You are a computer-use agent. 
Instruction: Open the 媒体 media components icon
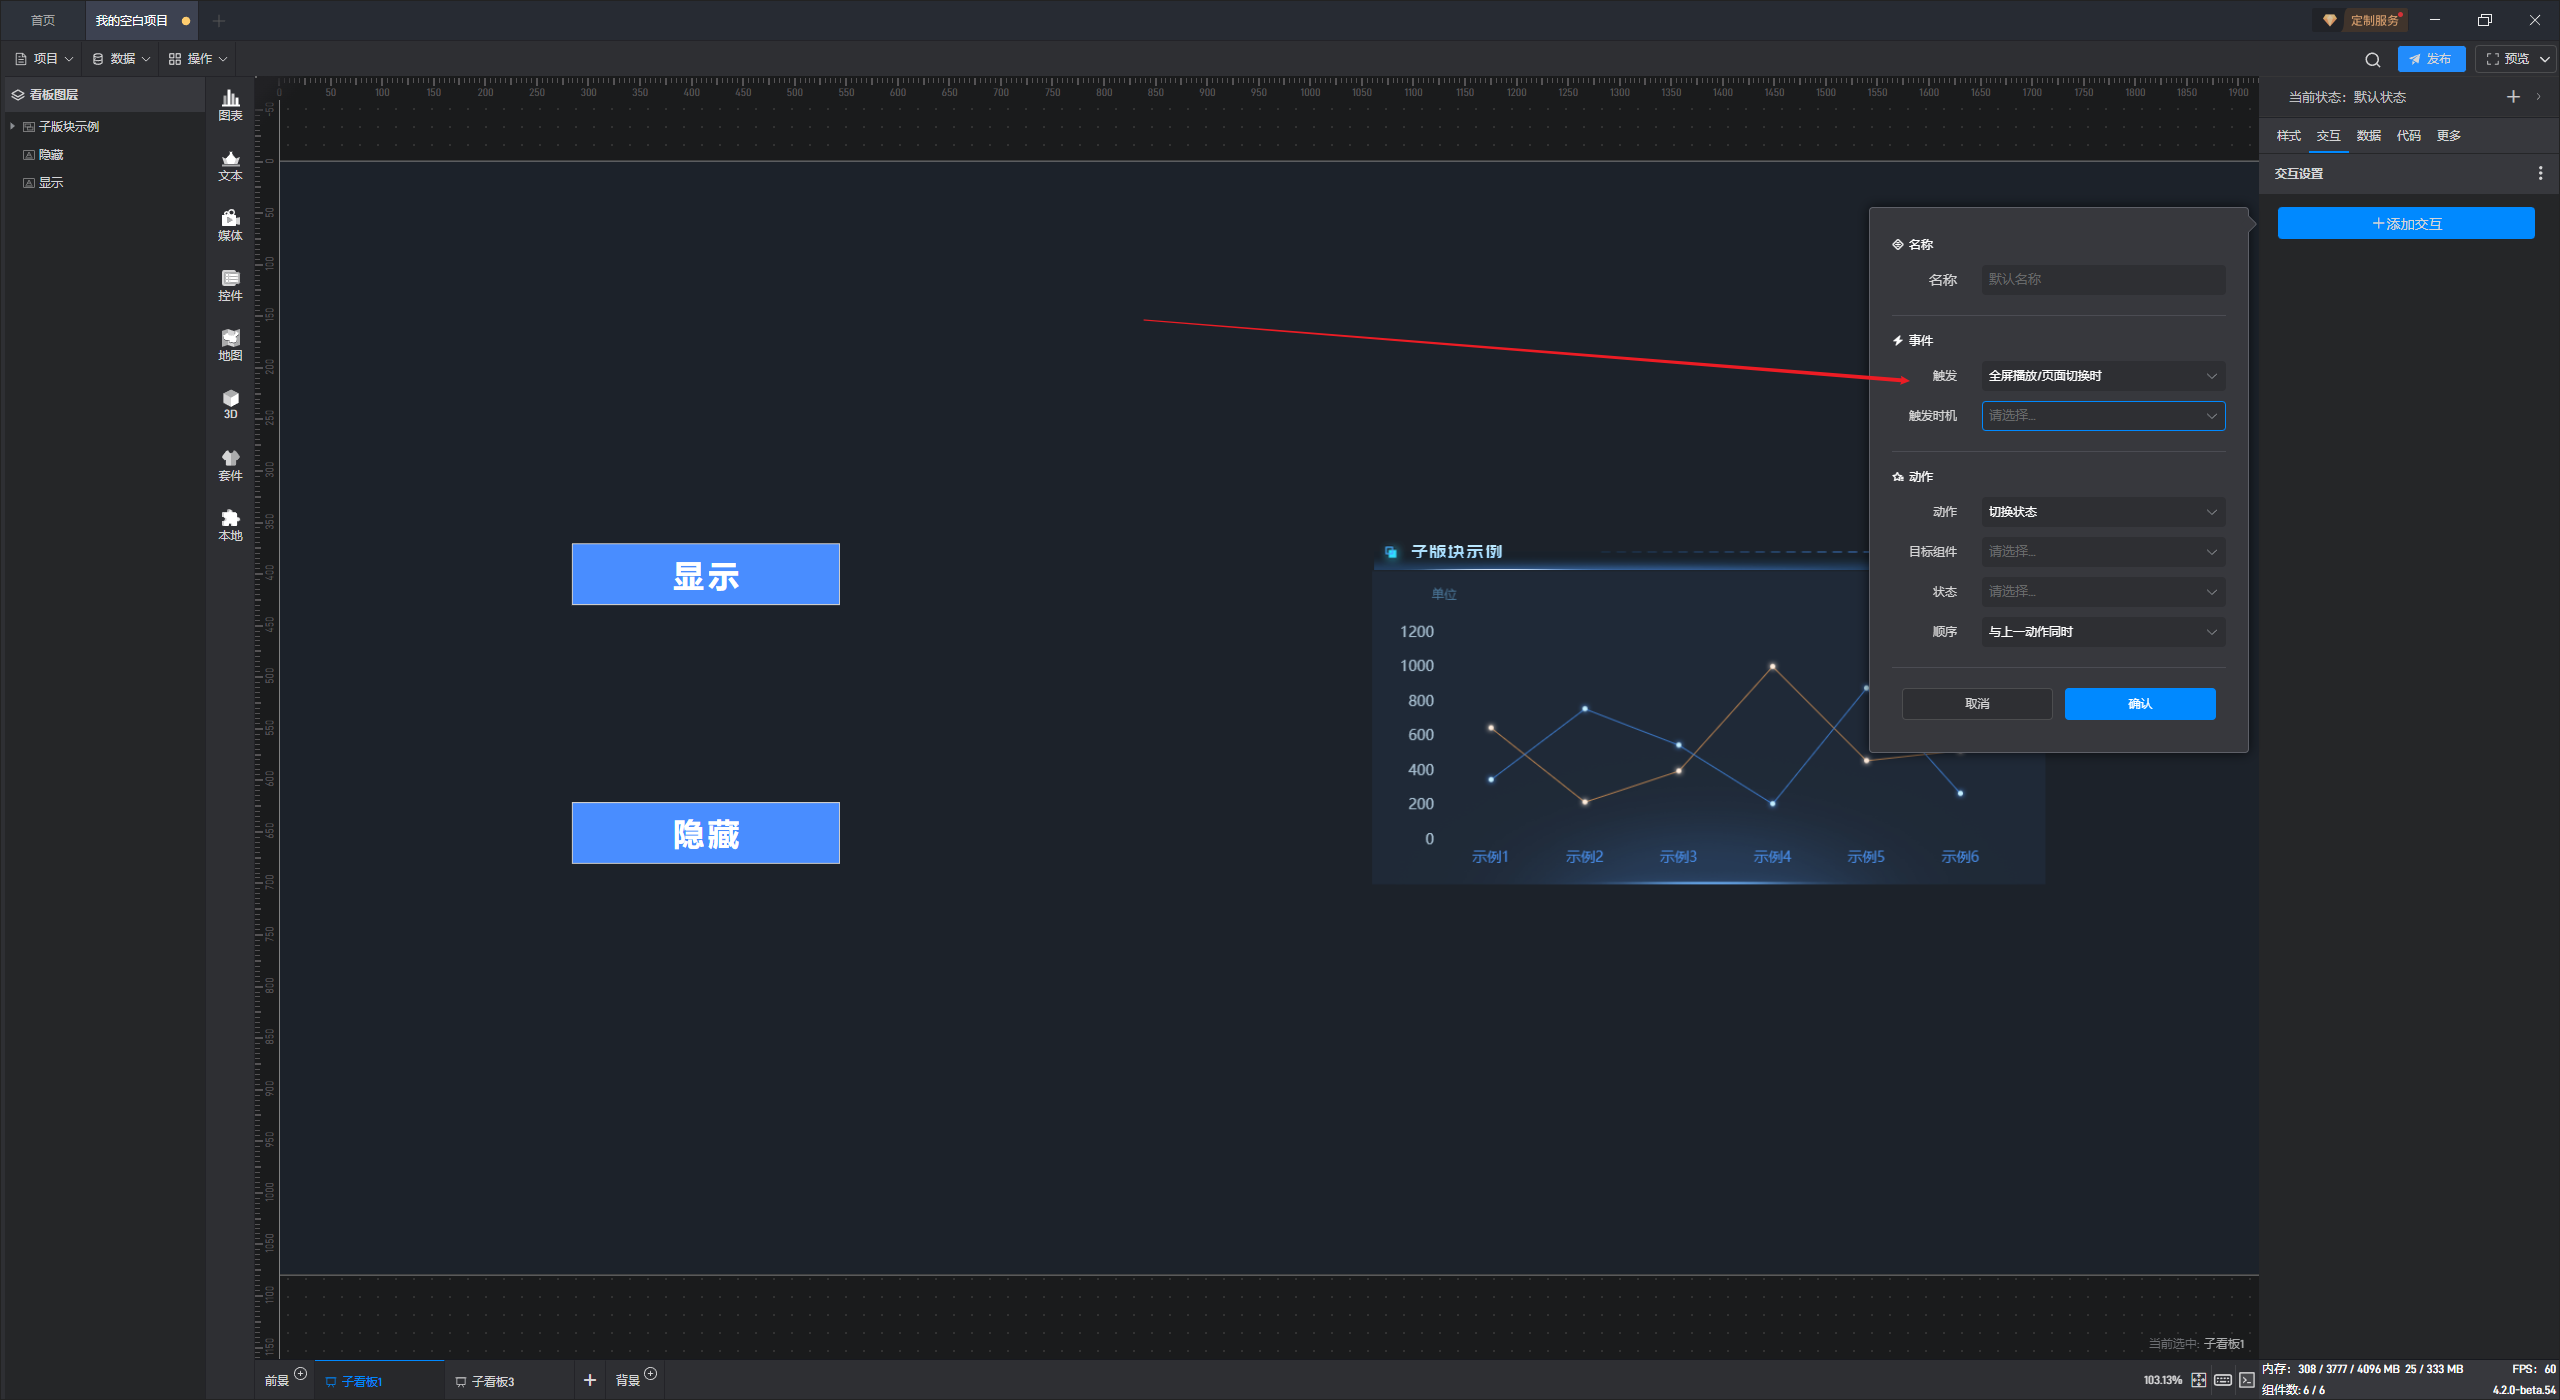pos(230,224)
